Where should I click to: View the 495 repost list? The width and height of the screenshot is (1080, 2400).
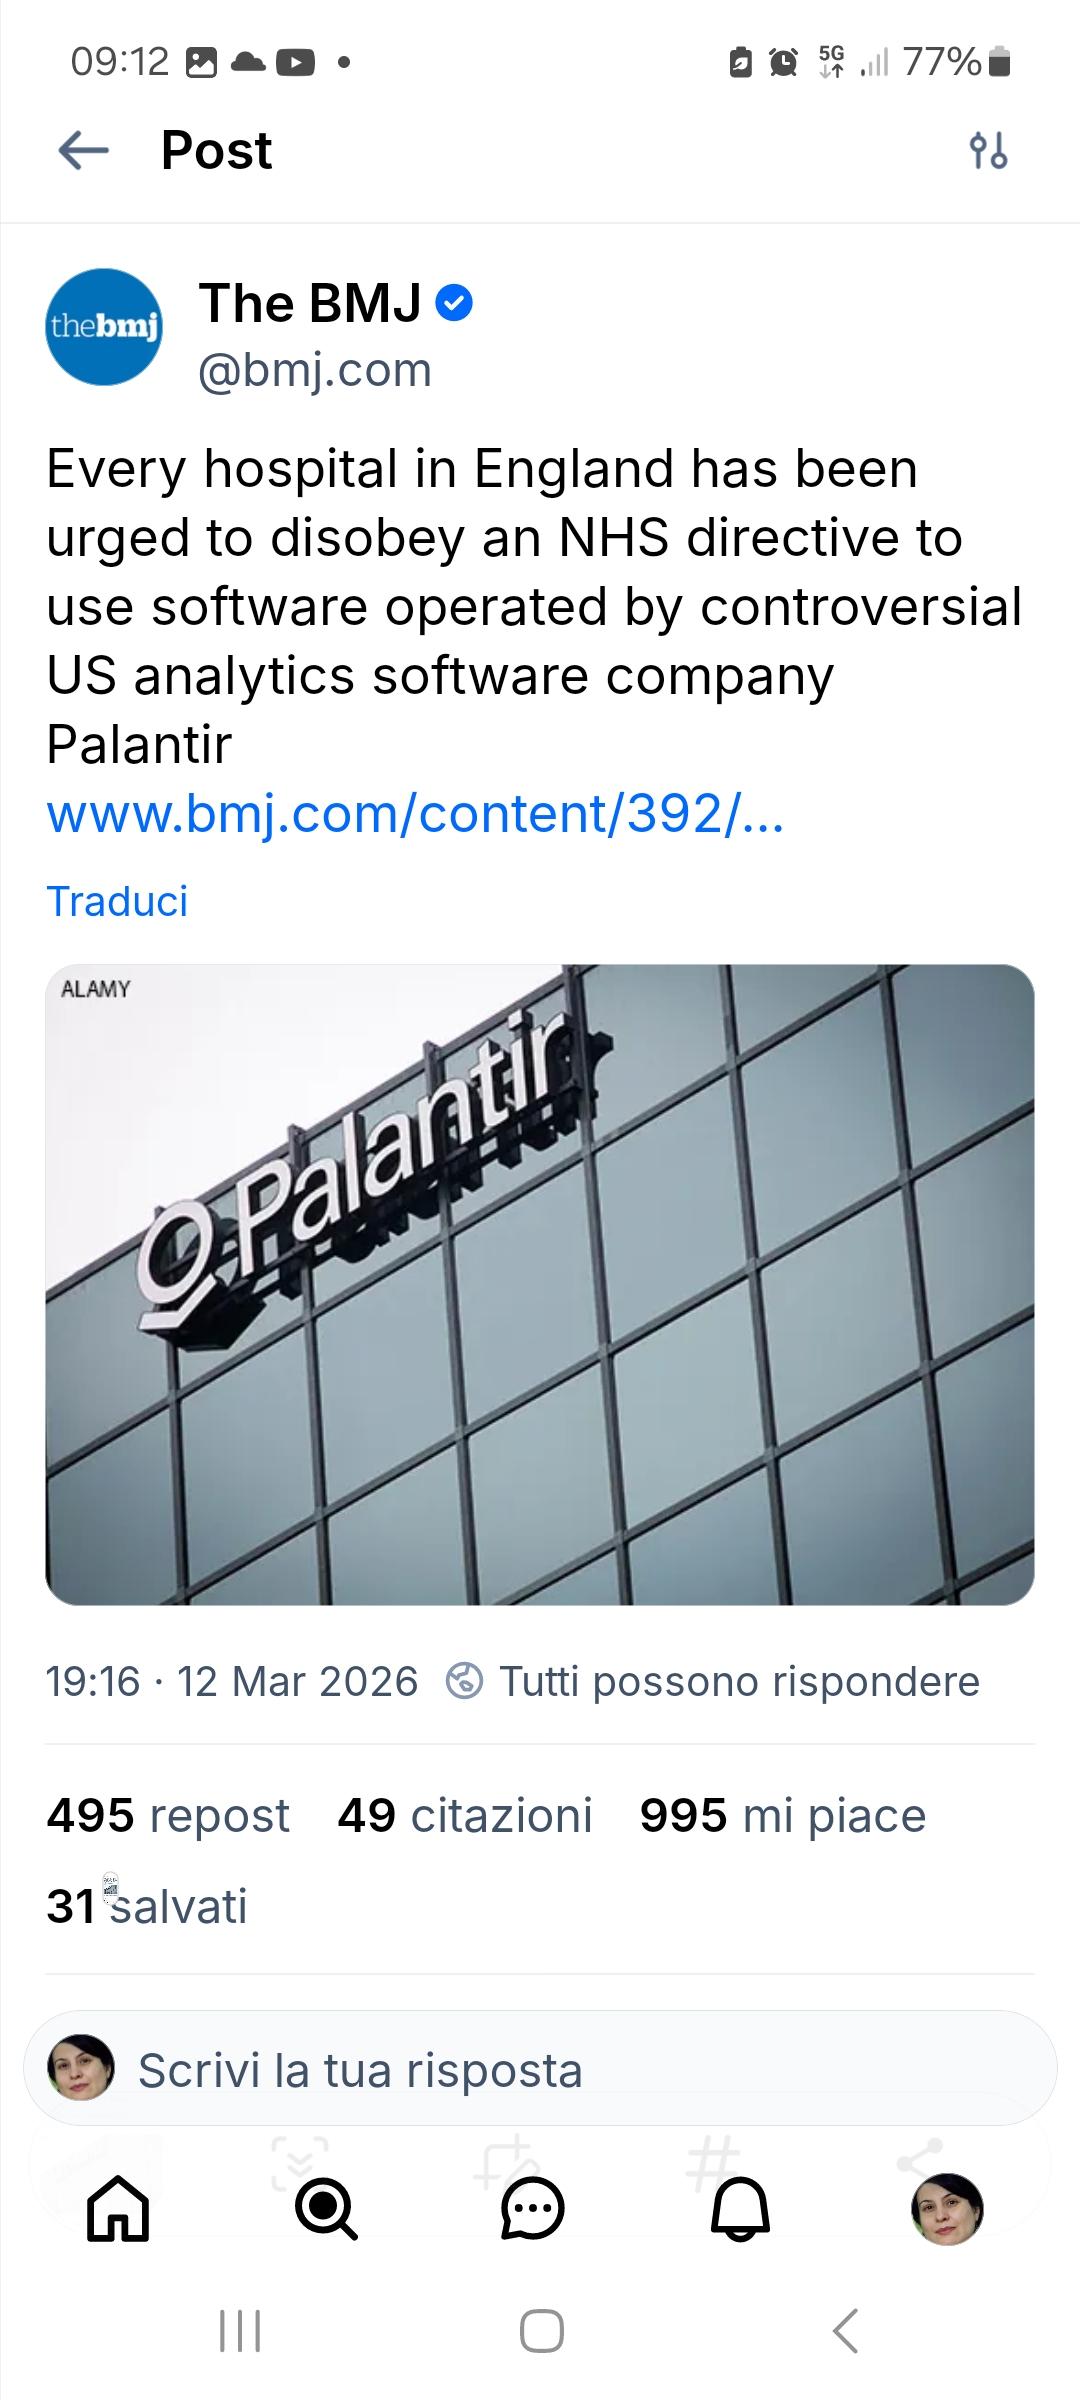pos(168,1815)
